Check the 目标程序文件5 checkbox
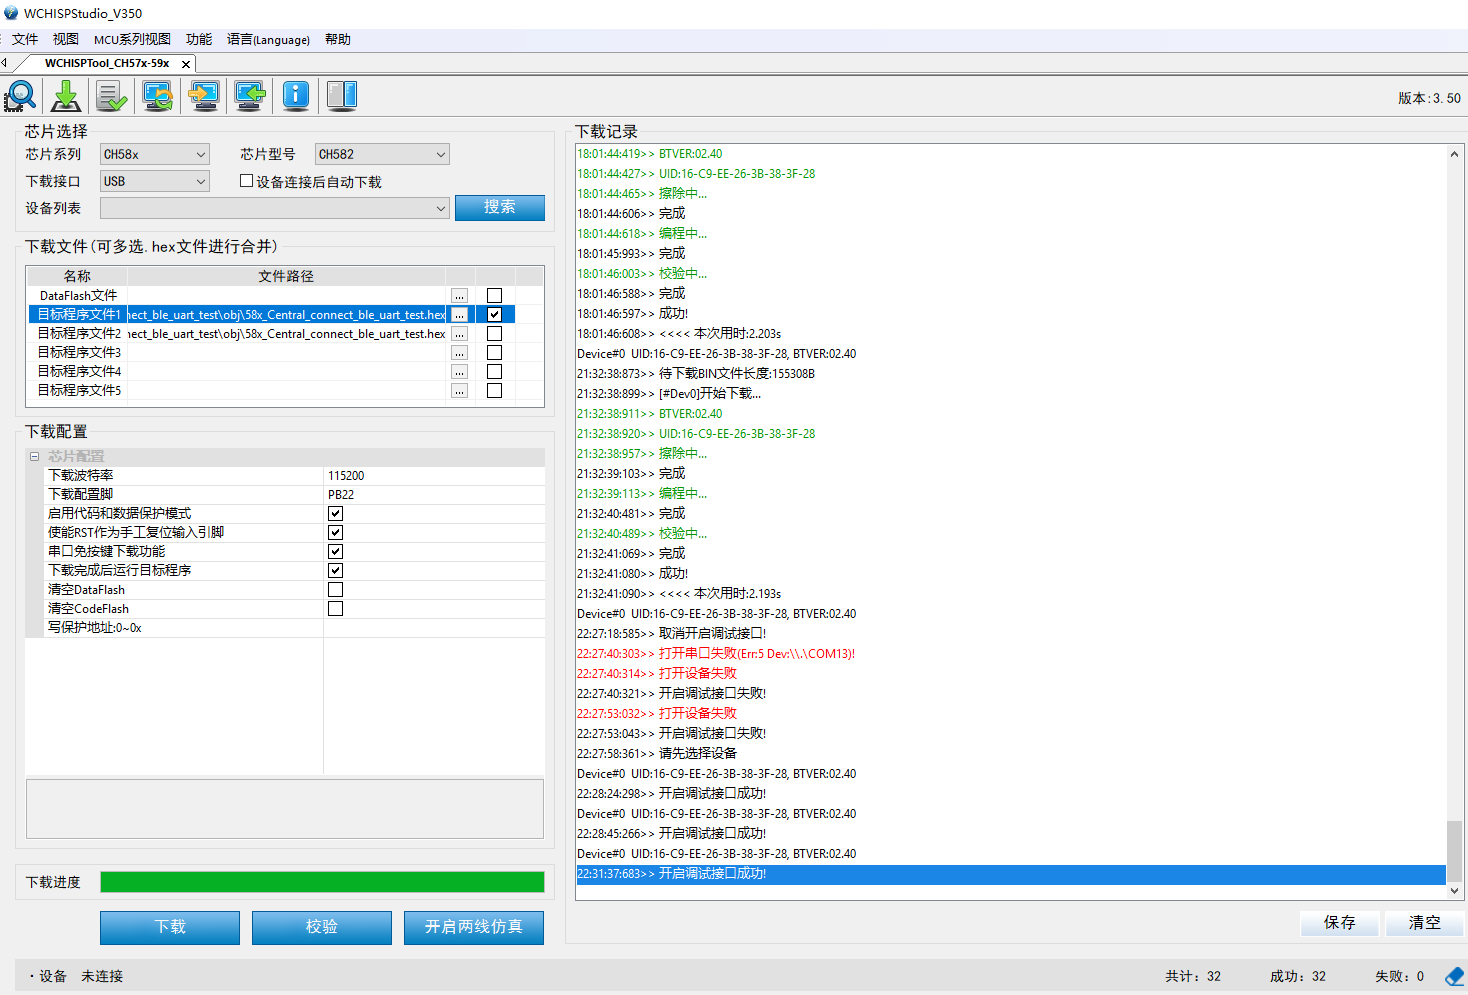 tap(494, 391)
